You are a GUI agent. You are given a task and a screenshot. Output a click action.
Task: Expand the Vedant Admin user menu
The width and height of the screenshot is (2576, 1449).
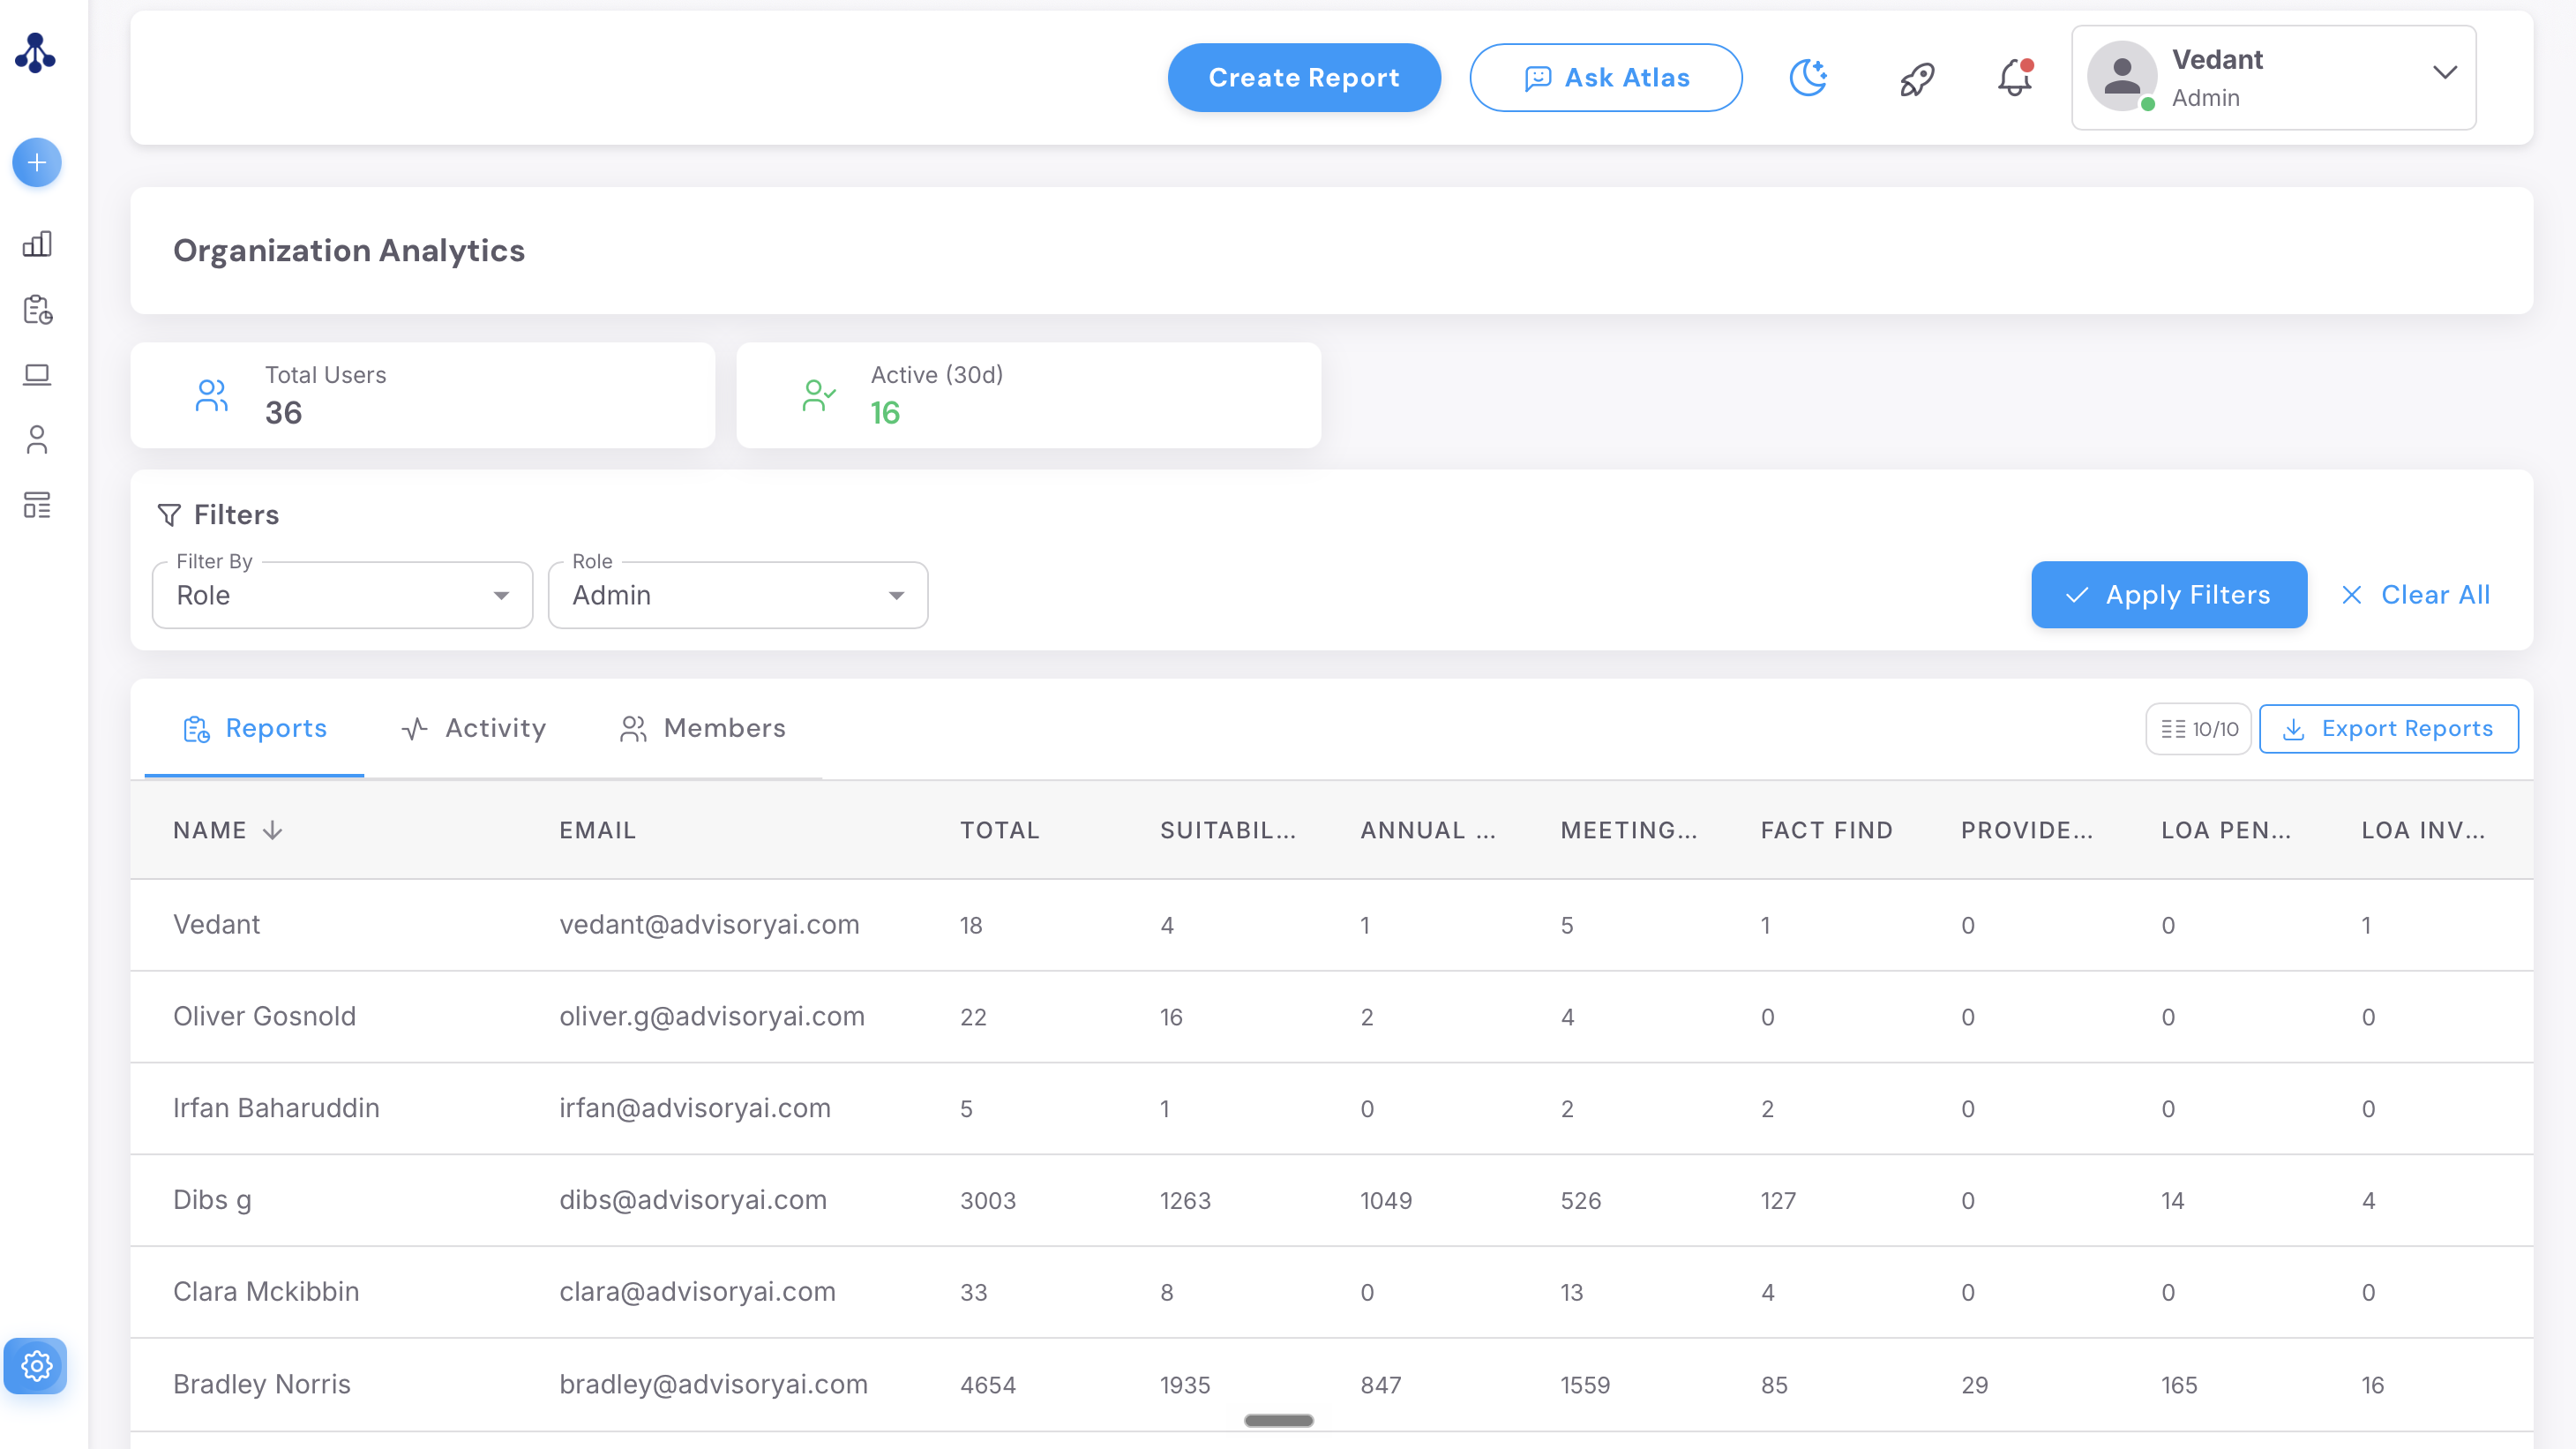tap(2274, 78)
